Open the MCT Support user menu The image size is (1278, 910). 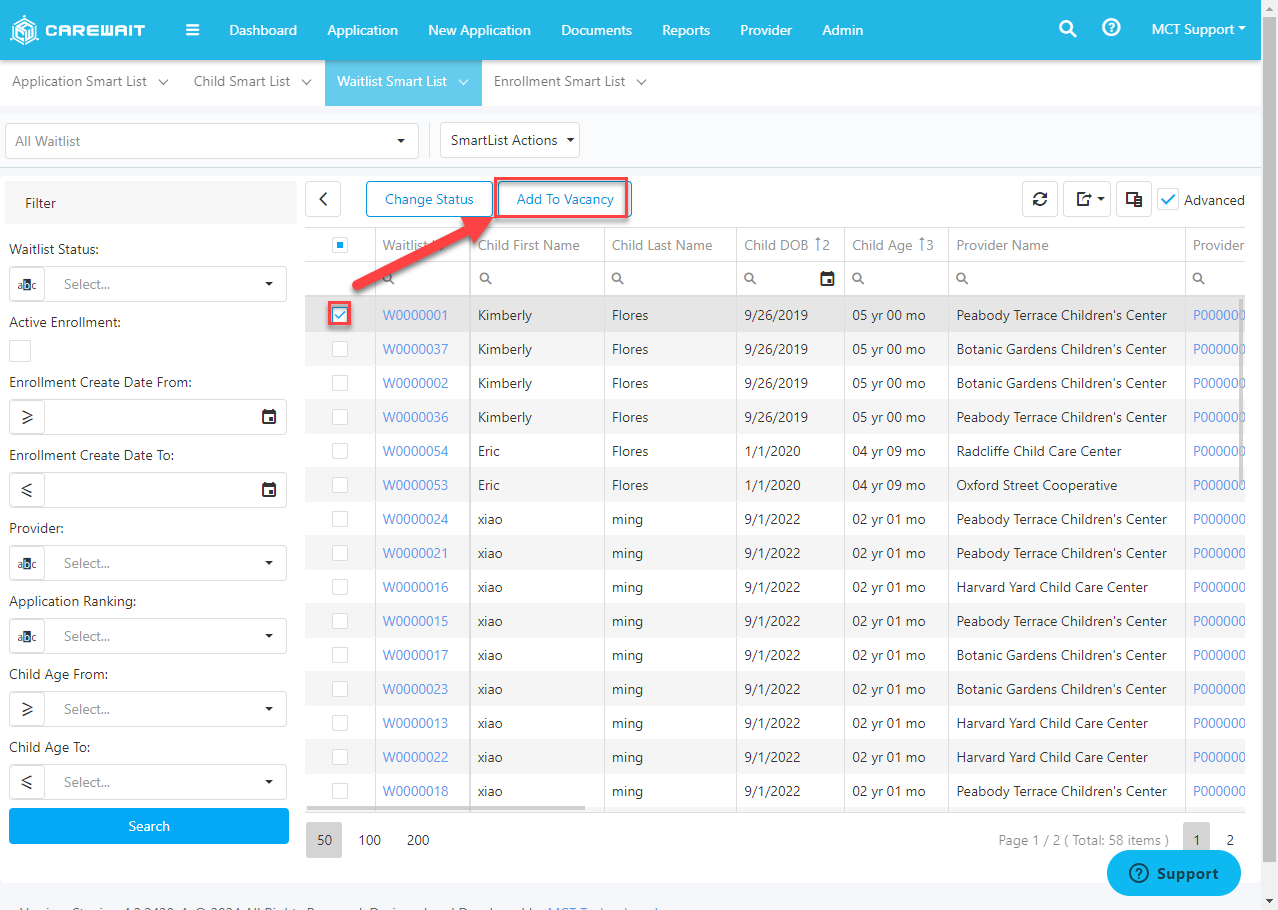(x=1198, y=29)
